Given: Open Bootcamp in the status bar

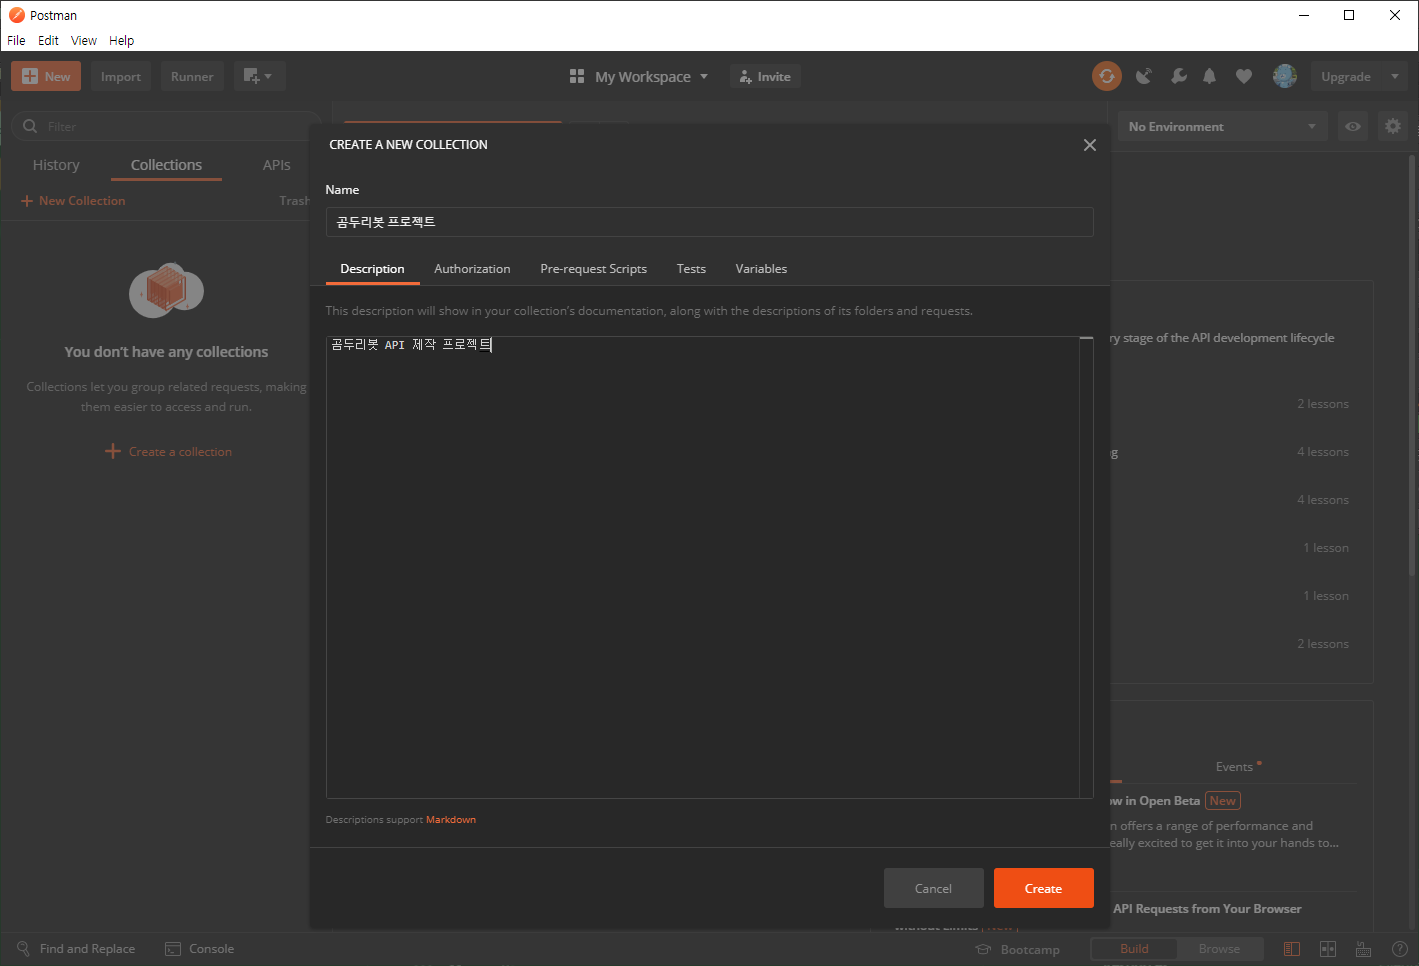Looking at the screenshot, I should tap(1018, 950).
